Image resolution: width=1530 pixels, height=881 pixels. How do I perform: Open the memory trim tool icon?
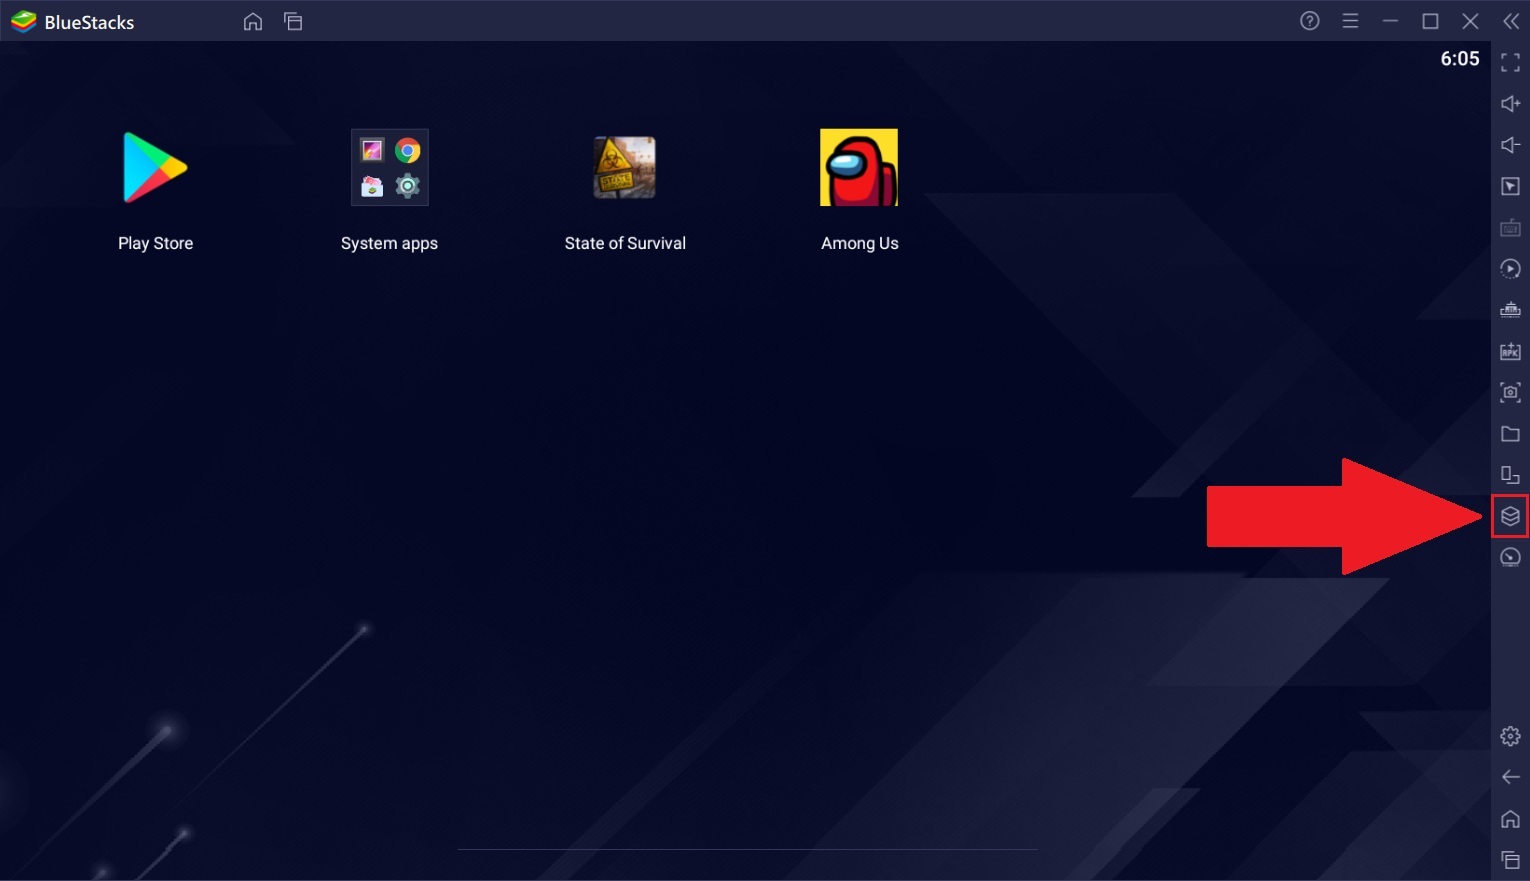coord(1511,310)
